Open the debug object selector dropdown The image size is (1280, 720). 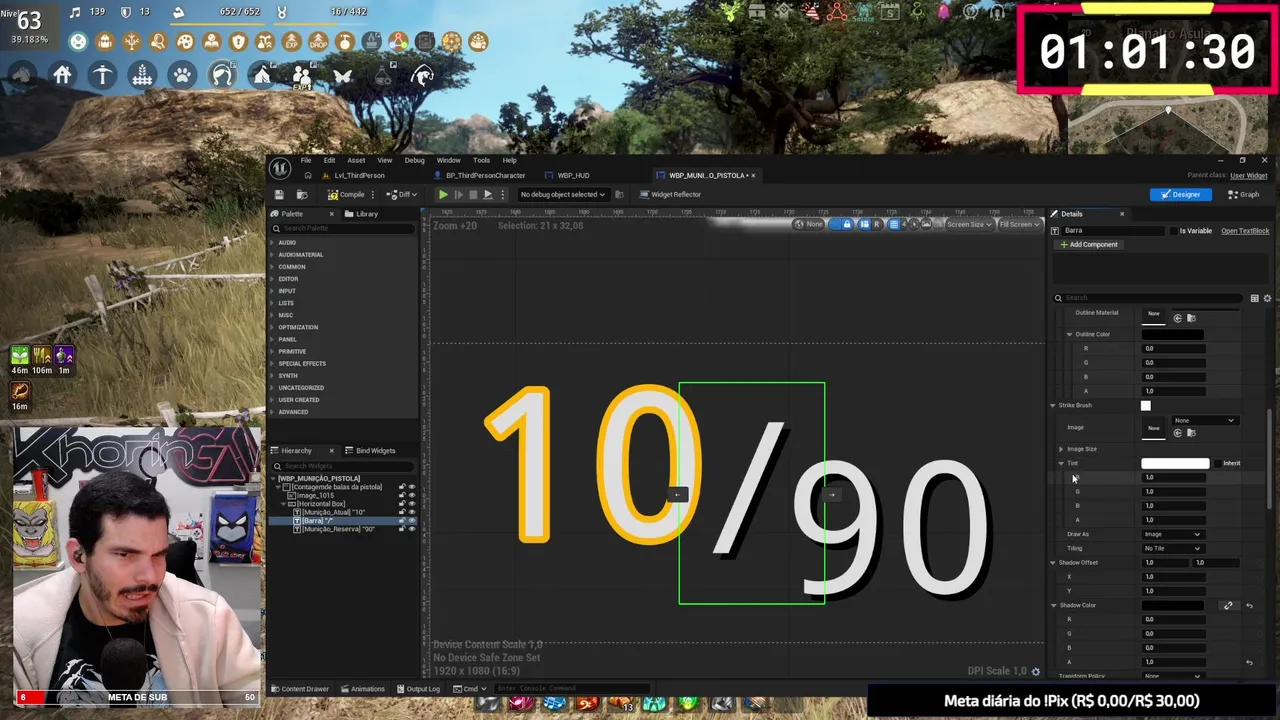coord(562,195)
